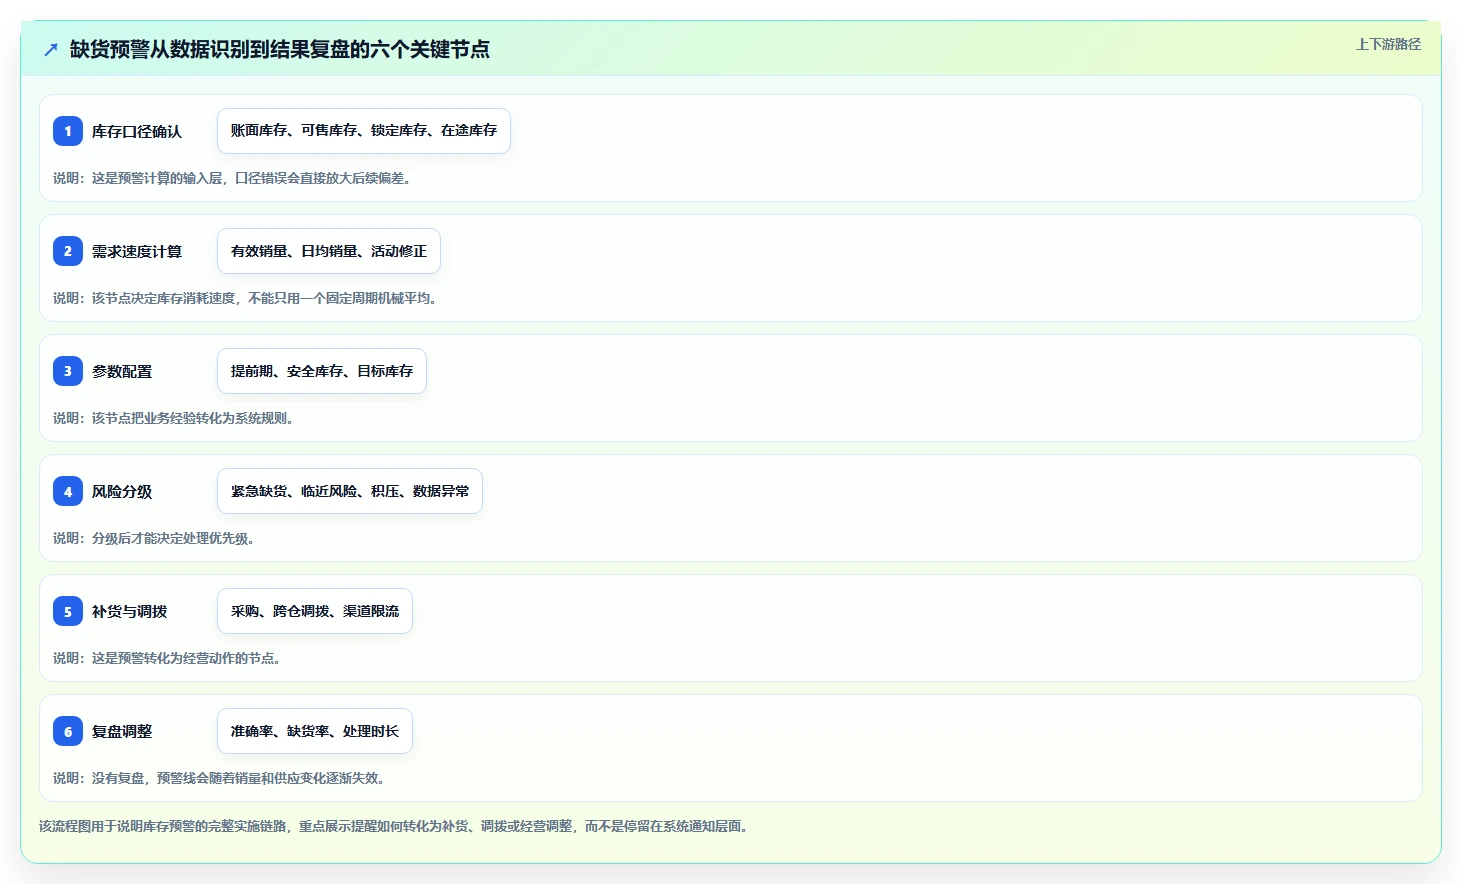Select the 准确率、缺货率、处理时长 chip
Image resolution: width=1462 pixels, height=884 pixels.
tap(315, 731)
